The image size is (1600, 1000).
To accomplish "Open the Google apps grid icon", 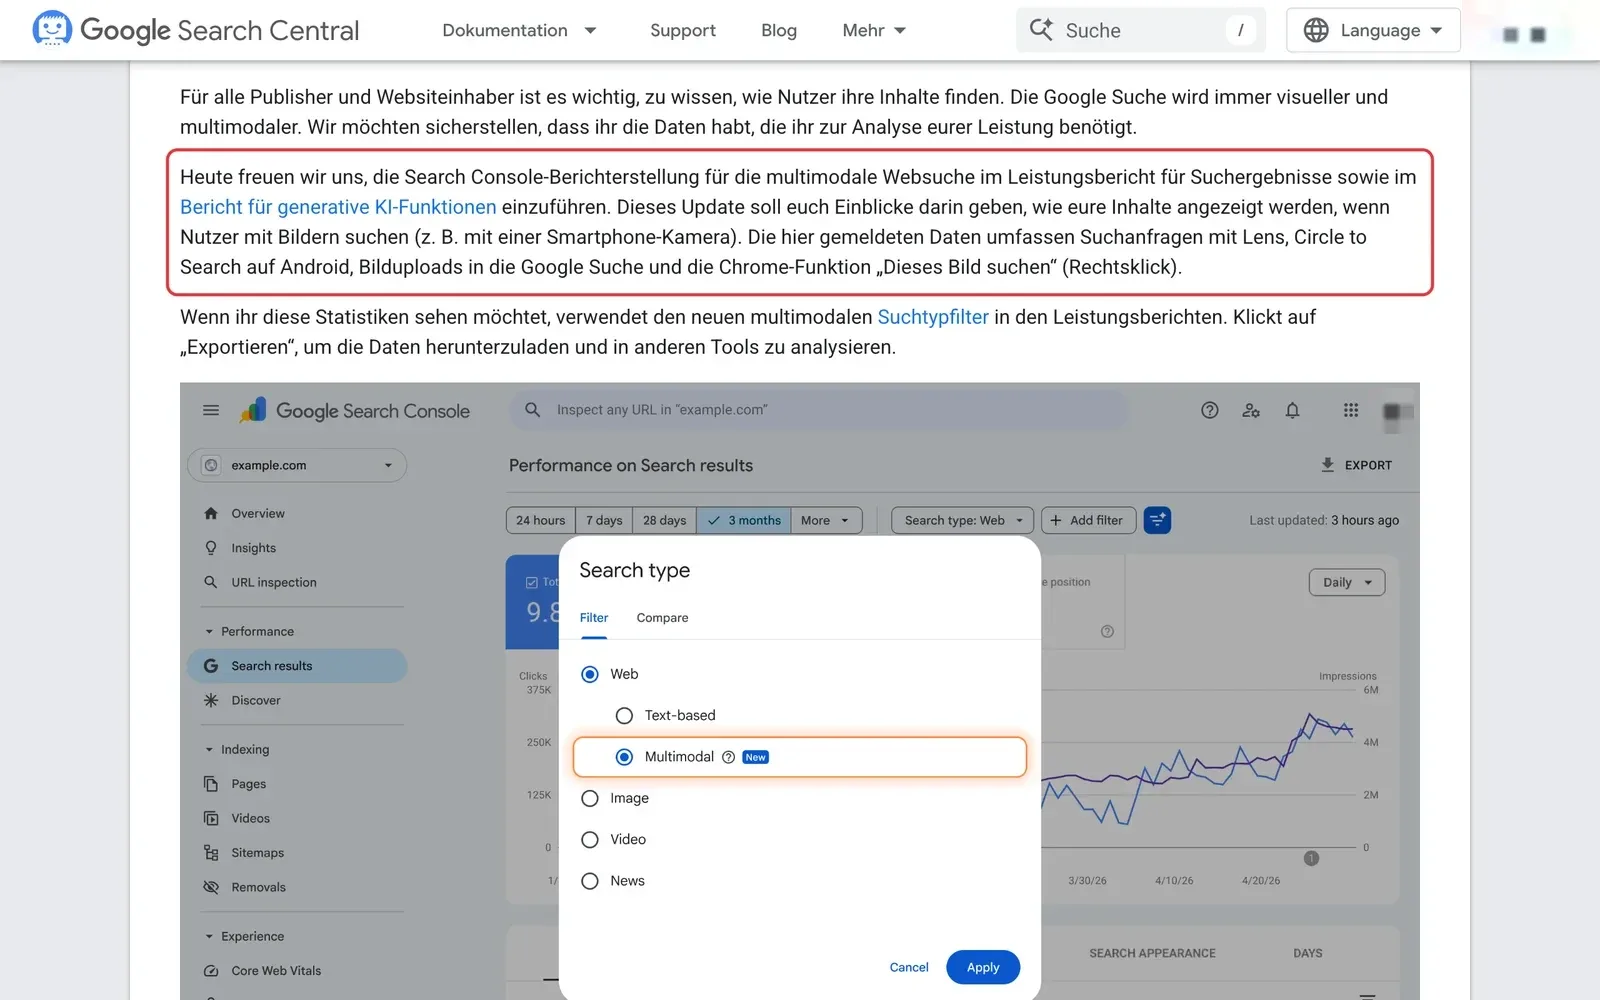I will [x=1351, y=410].
